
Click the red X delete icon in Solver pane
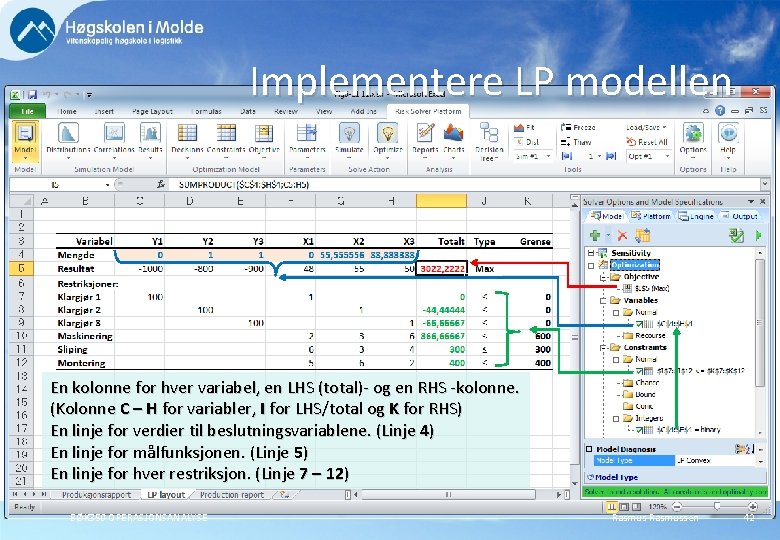coord(622,236)
